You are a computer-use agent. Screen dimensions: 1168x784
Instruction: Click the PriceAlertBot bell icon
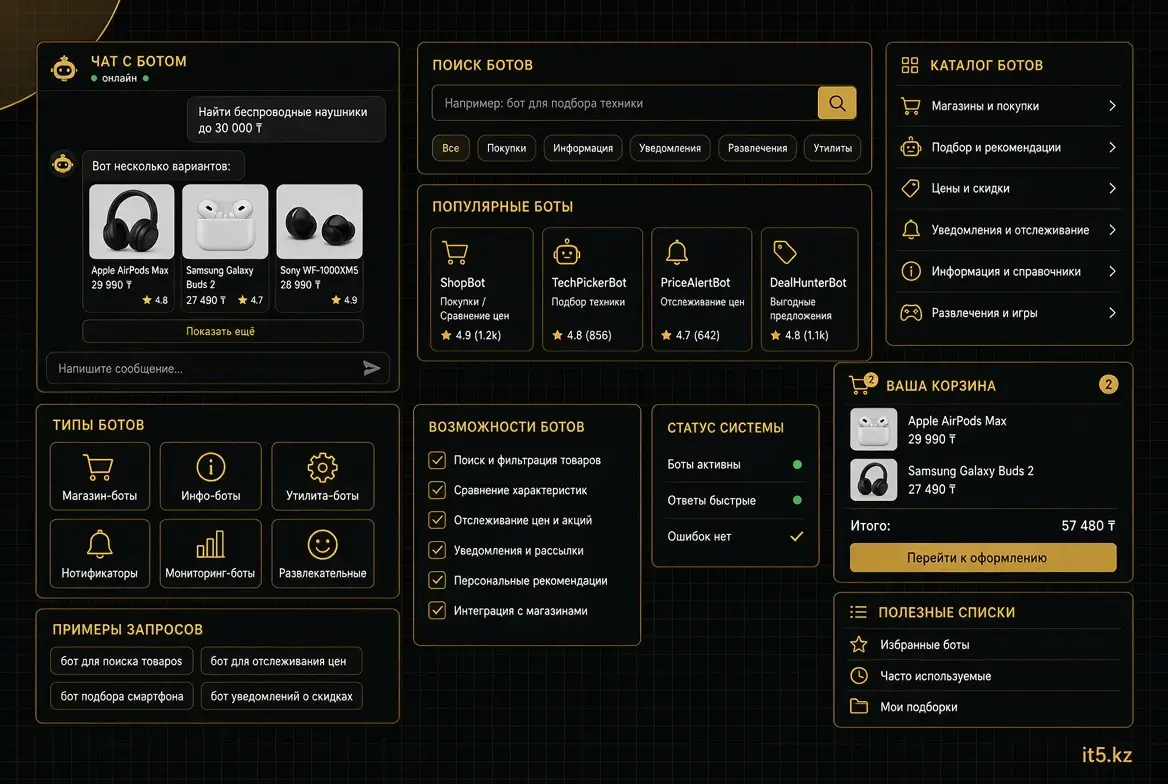676,253
